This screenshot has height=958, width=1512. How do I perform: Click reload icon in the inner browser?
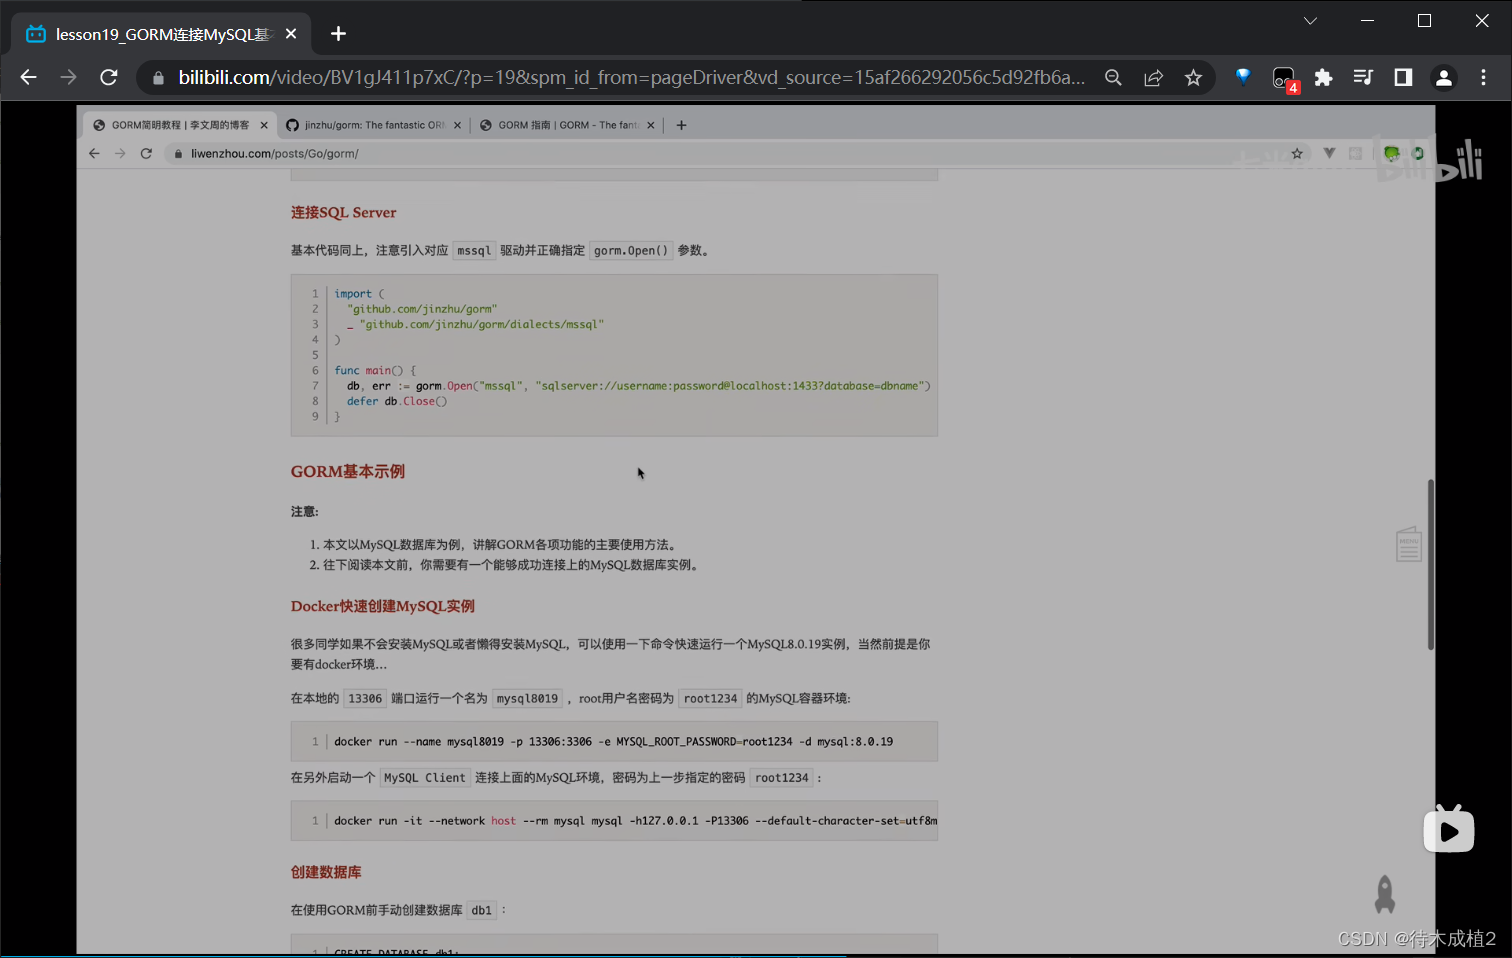pyautogui.click(x=146, y=153)
